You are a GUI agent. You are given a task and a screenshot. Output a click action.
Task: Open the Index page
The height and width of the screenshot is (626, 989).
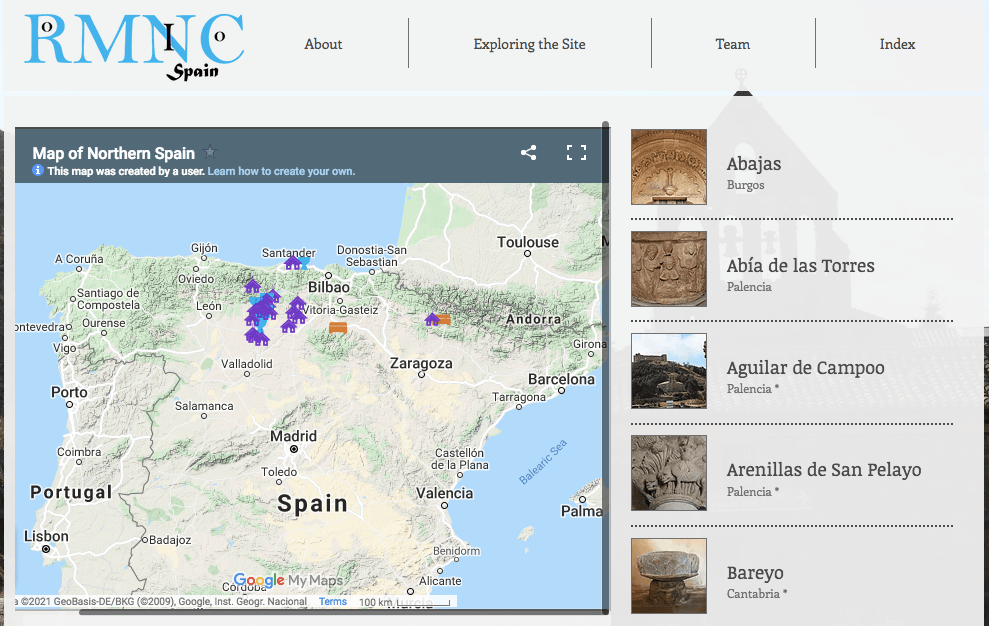point(897,44)
